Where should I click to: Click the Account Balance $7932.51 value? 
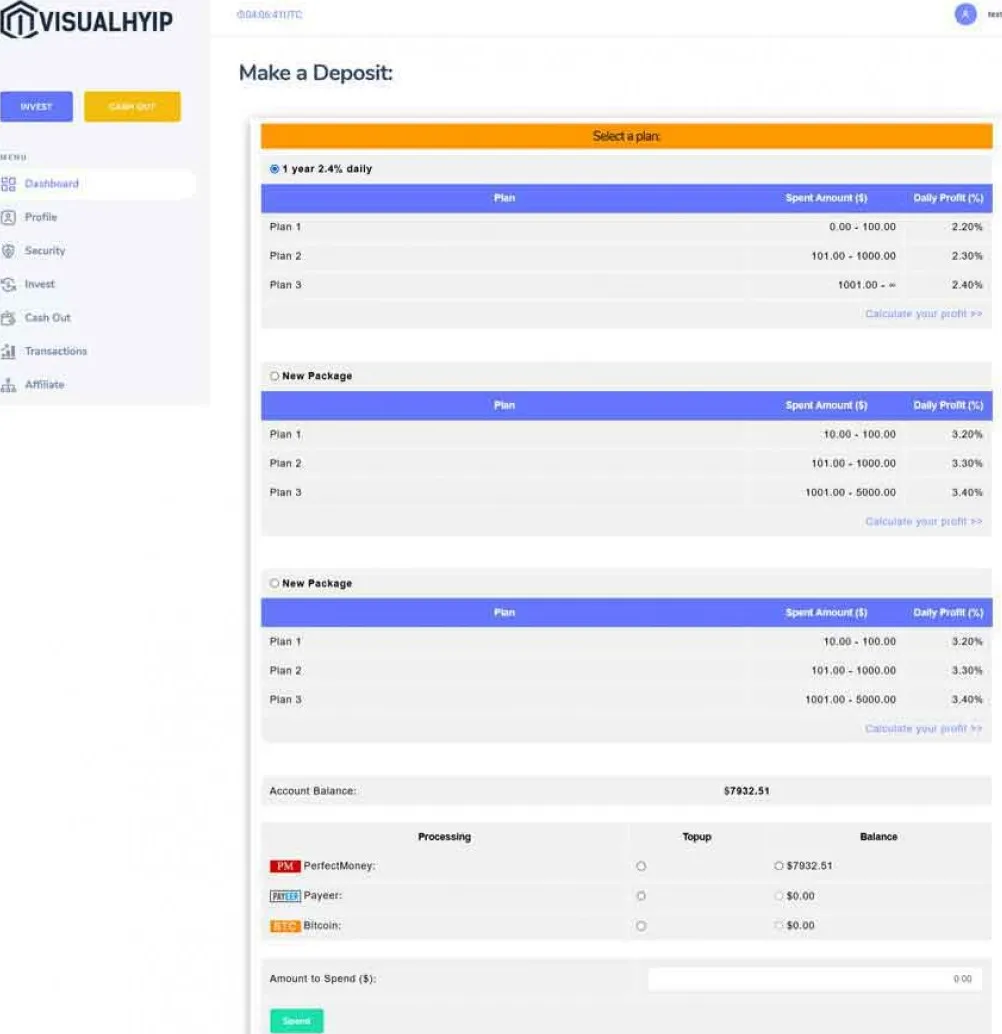point(746,791)
